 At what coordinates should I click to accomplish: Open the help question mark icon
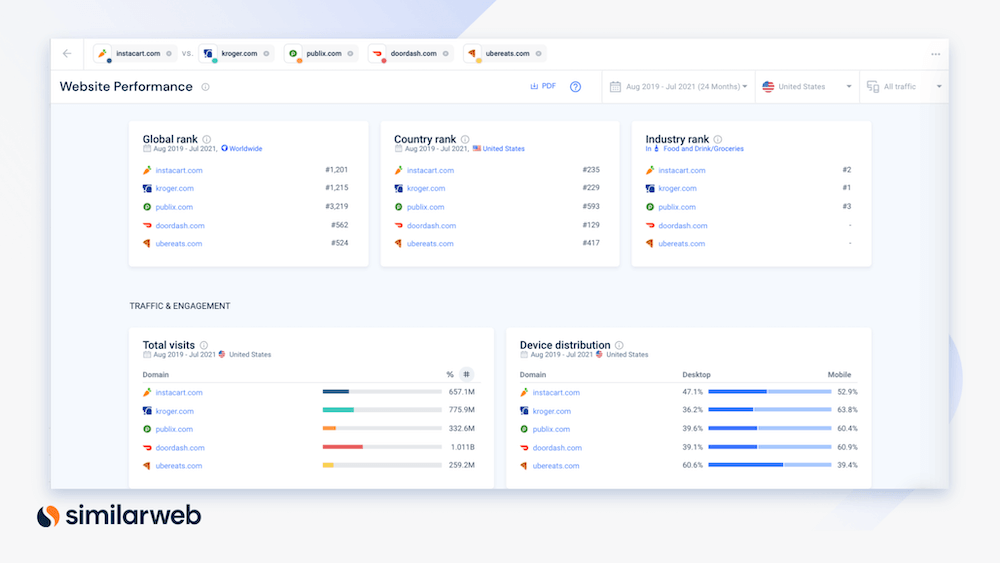[576, 87]
